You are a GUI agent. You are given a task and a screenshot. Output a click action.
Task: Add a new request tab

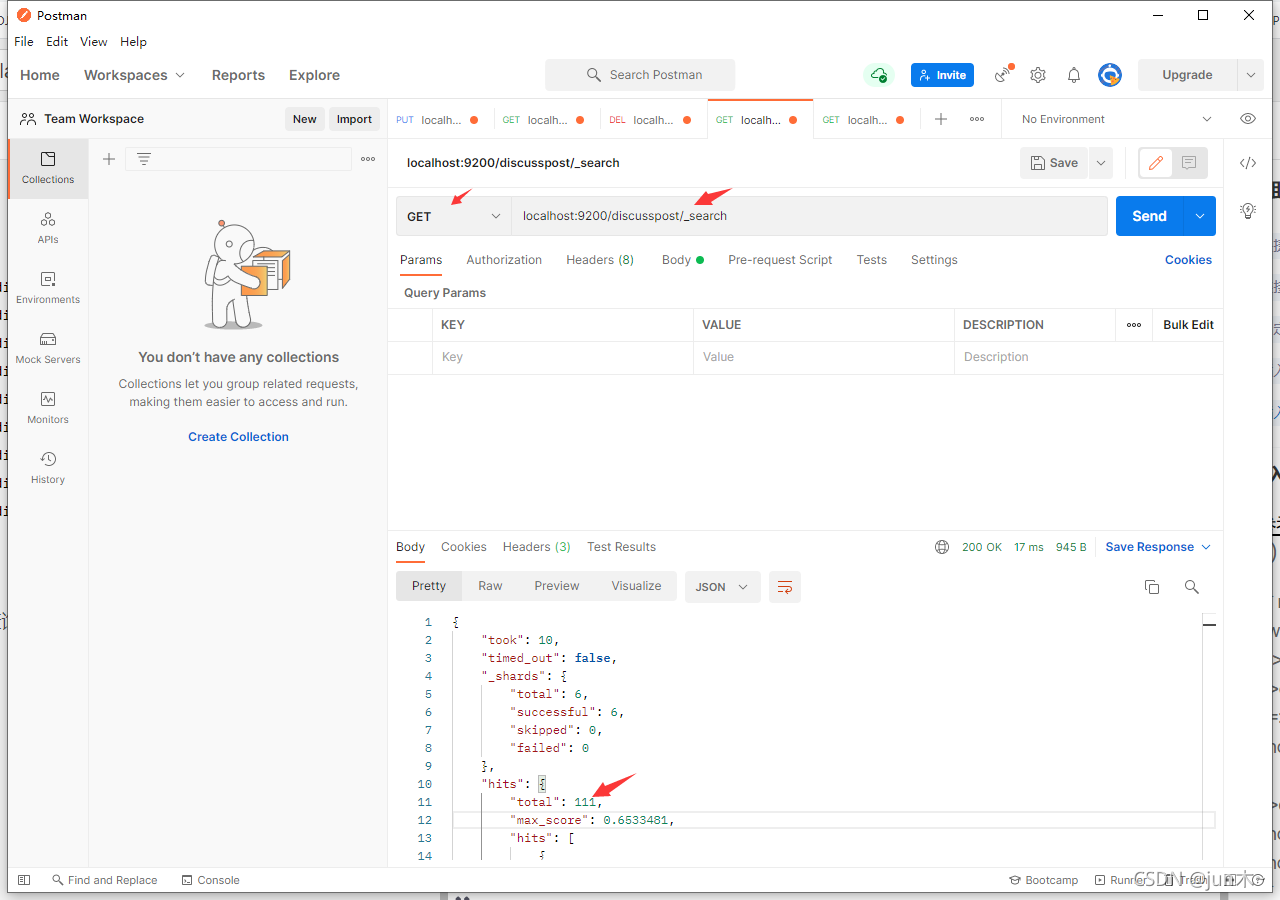pyautogui.click(x=941, y=119)
